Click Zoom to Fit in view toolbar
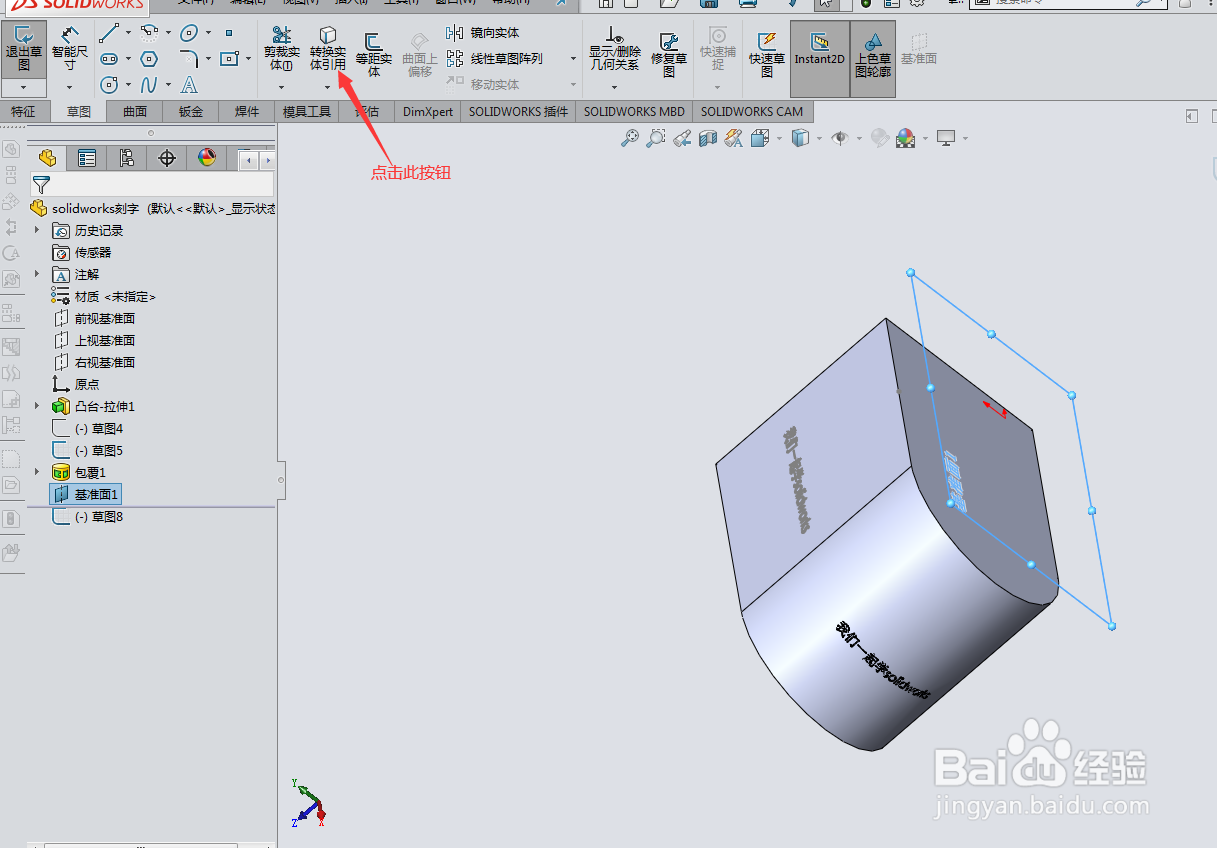This screenshot has width=1217, height=848. [x=629, y=138]
